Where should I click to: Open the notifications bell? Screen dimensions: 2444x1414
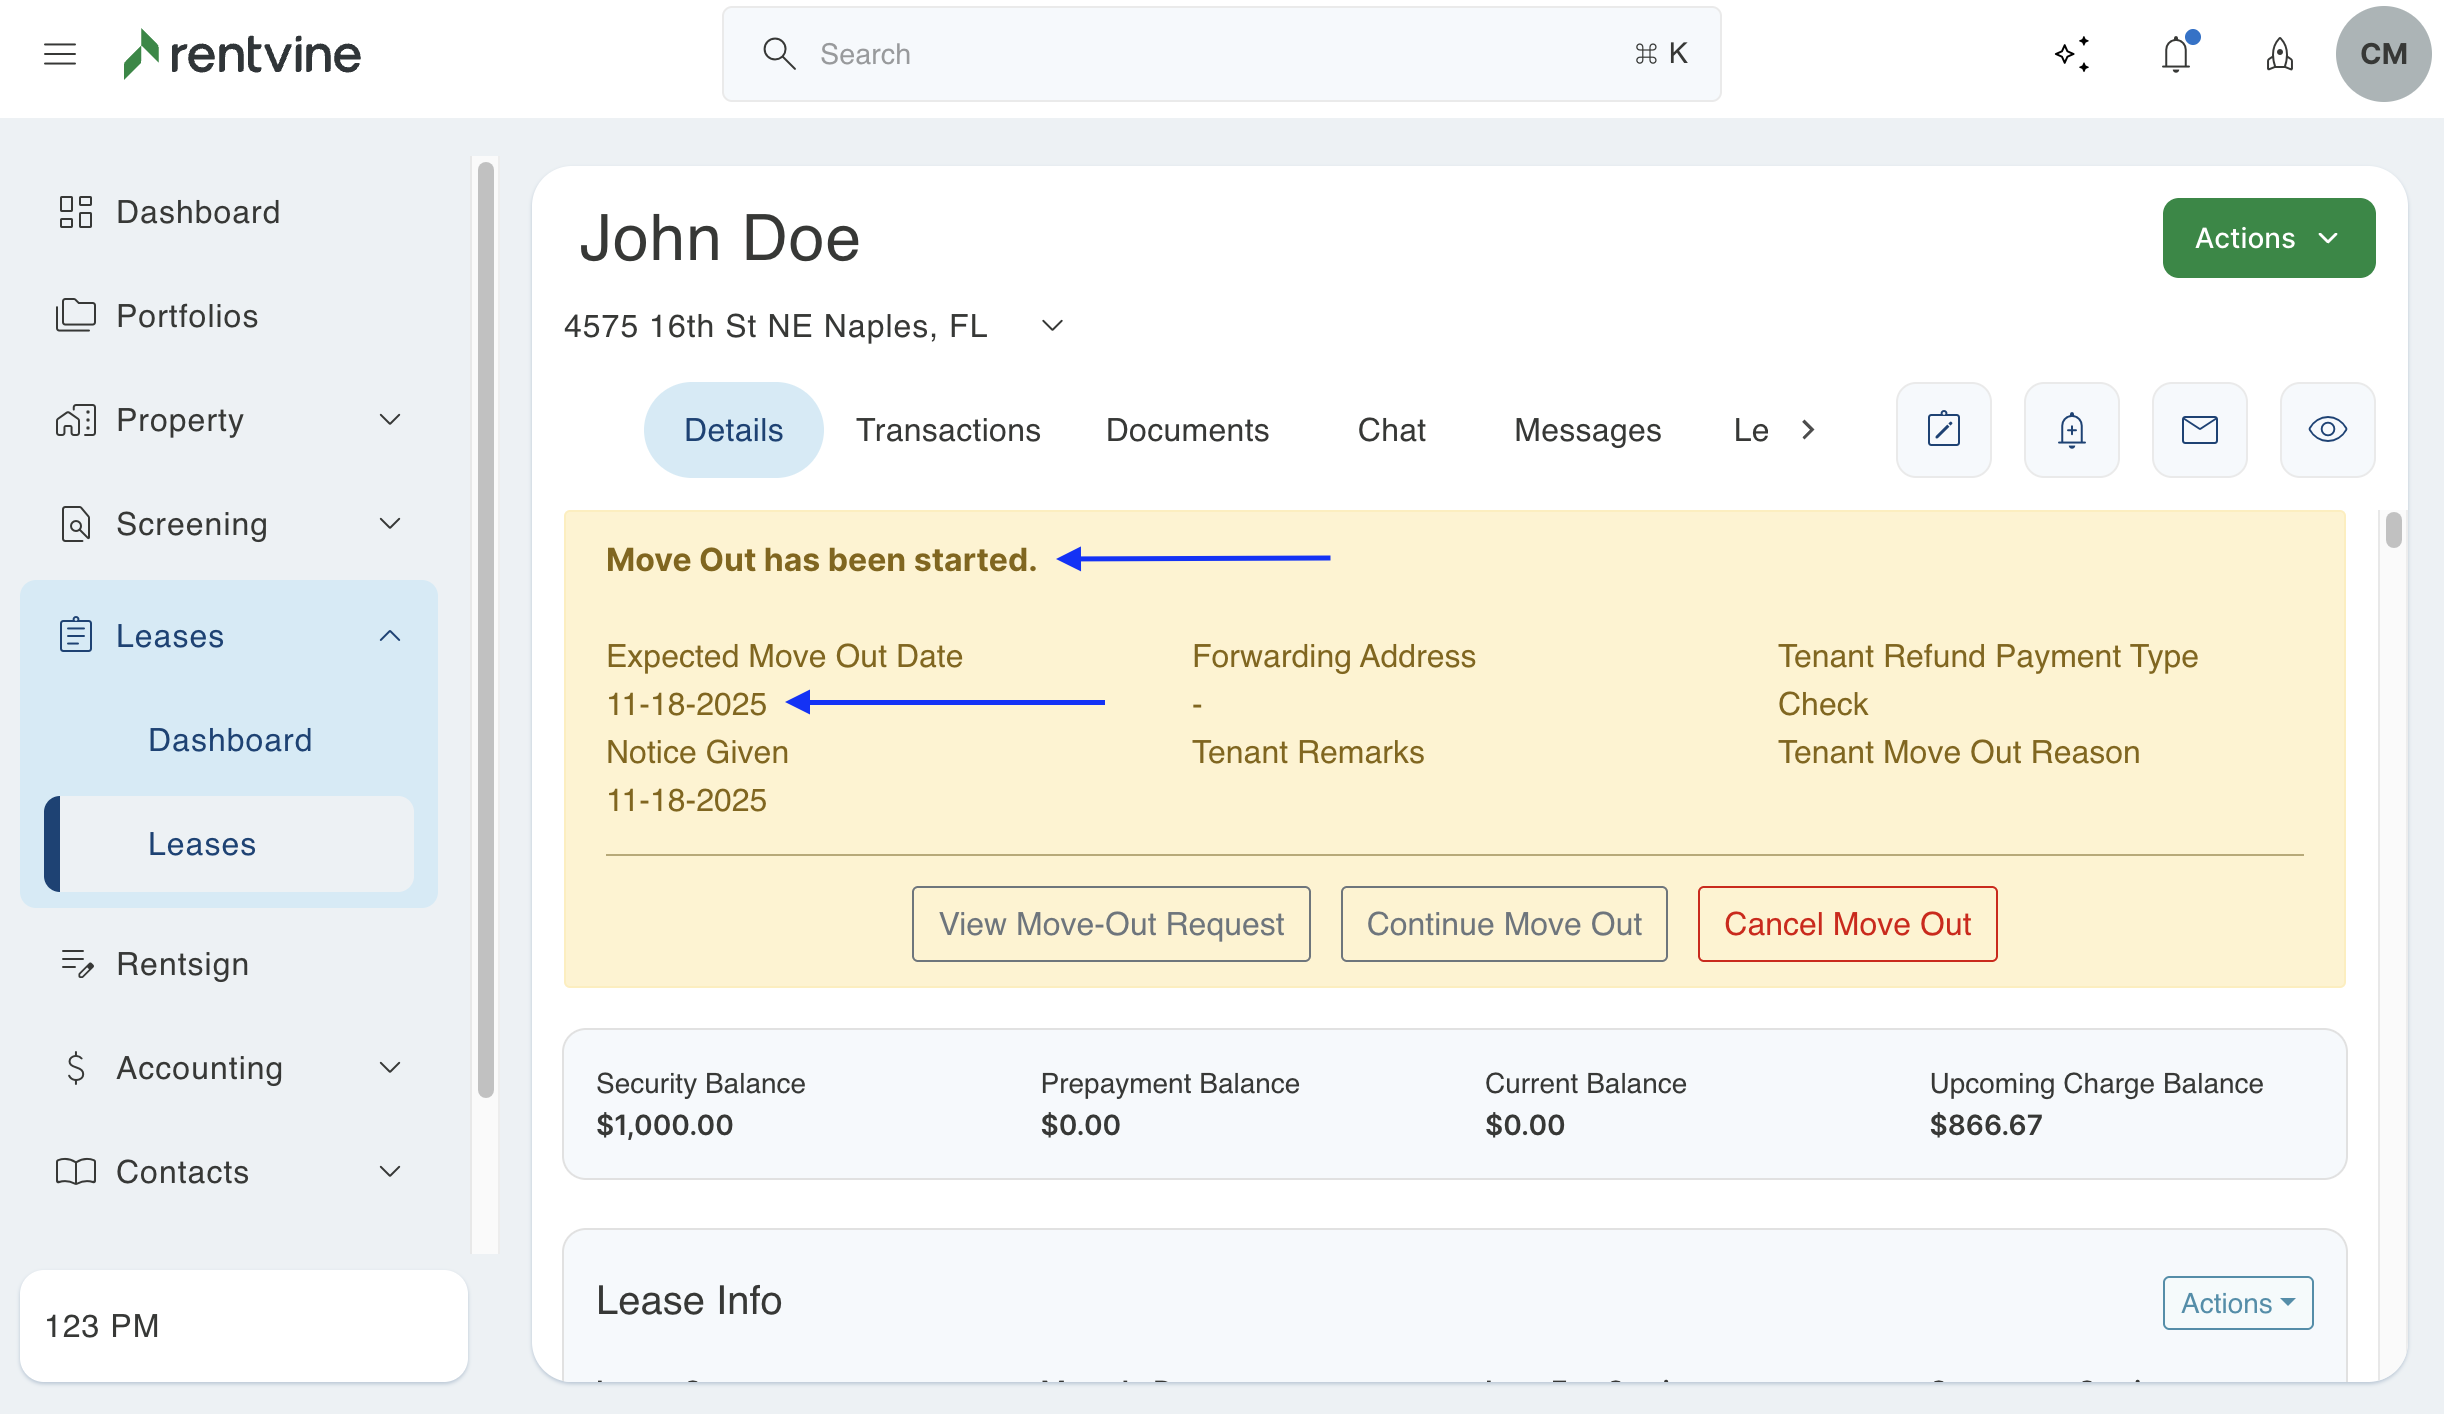pyautogui.click(x=2176, y=54)
